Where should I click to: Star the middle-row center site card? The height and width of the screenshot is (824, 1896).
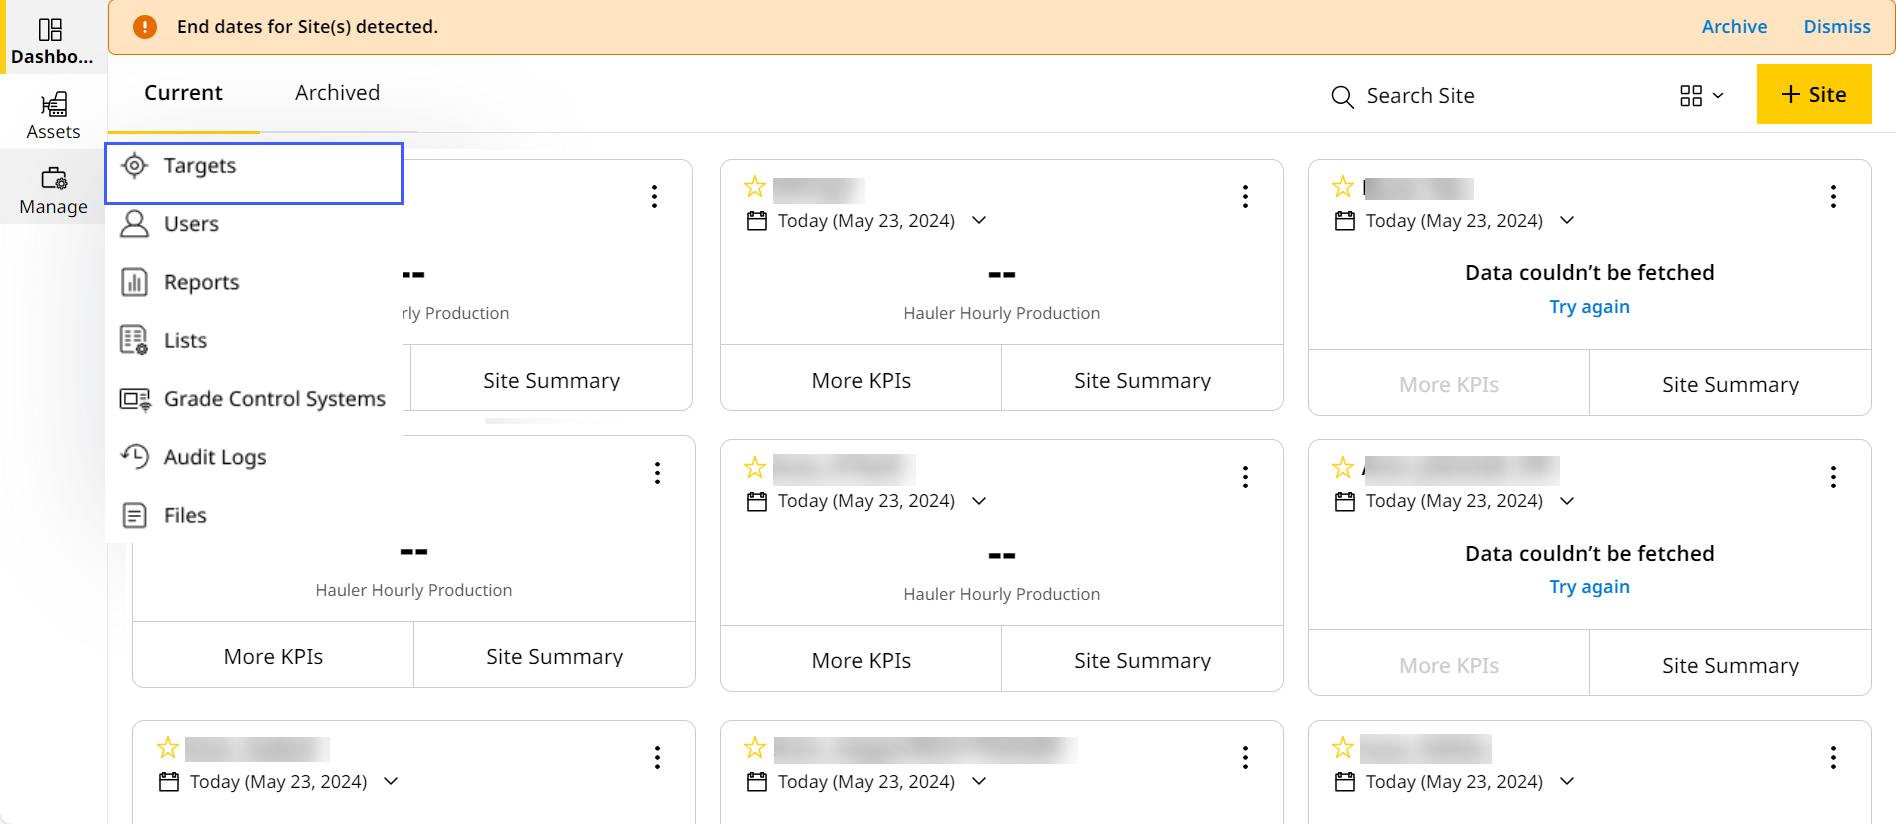[x=755, y=467]
